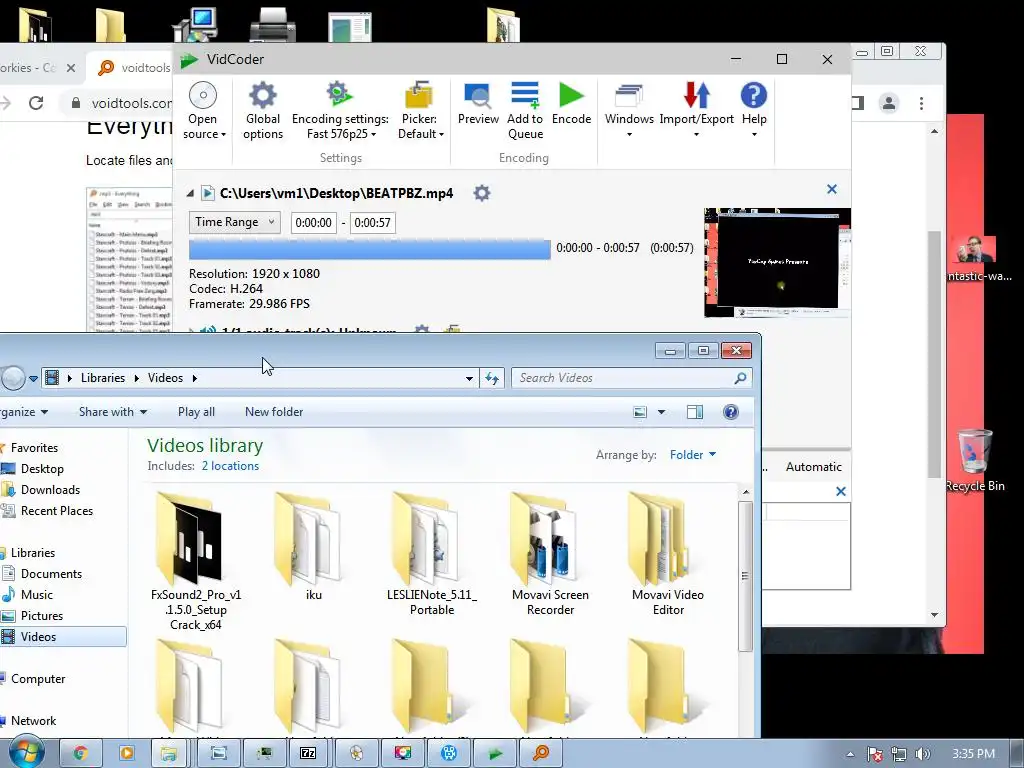Select the Movavi Screen Recorder folder
The height and width of the screenshot is (768, 1024).
550,554
